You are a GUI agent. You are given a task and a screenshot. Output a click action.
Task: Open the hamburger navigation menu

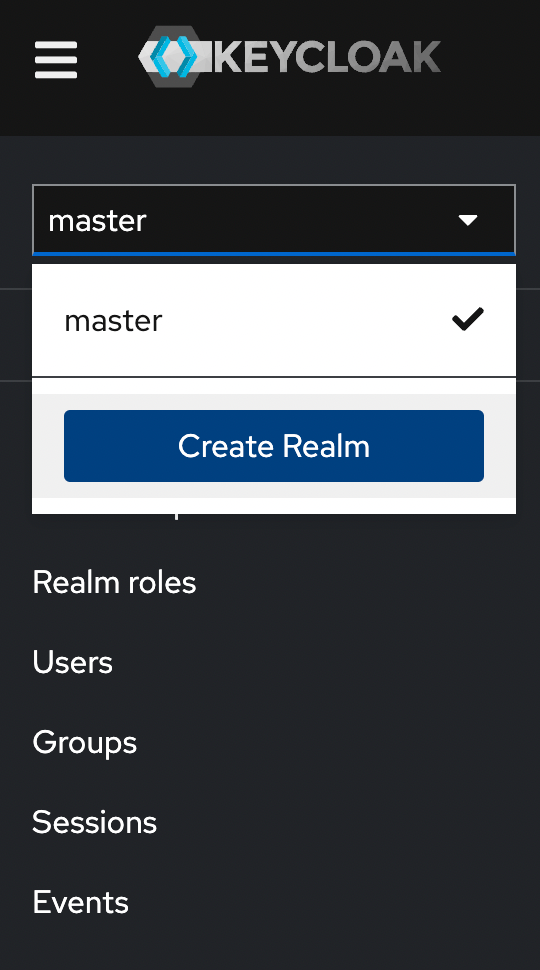pyautogui.click(x=56, y=60)
